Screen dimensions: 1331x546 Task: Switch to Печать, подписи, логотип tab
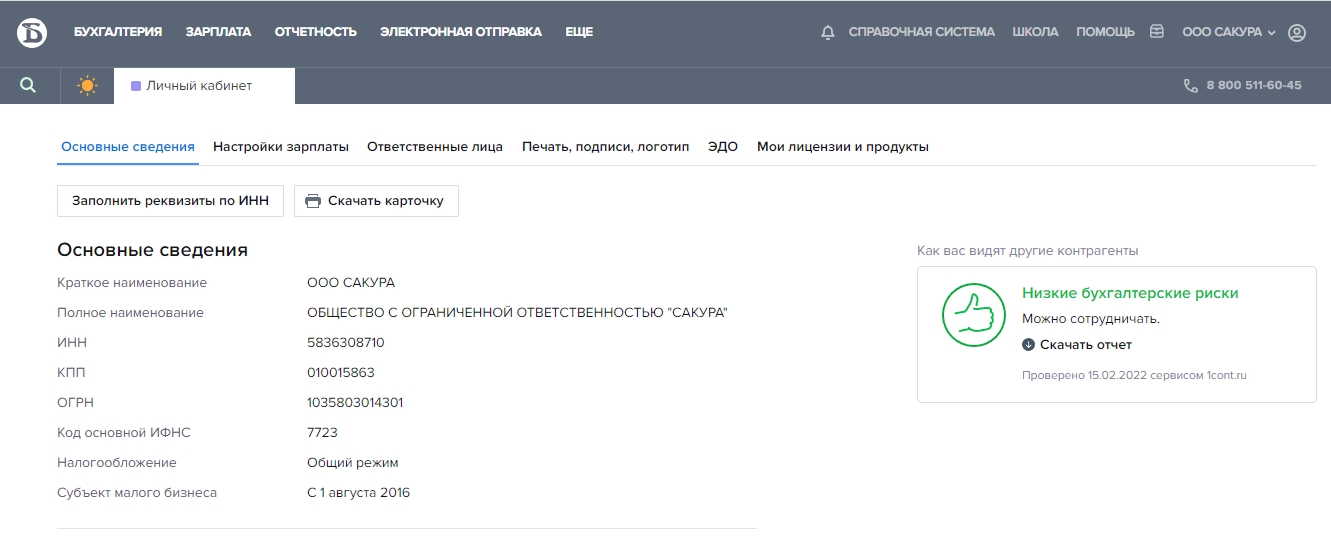606,147
